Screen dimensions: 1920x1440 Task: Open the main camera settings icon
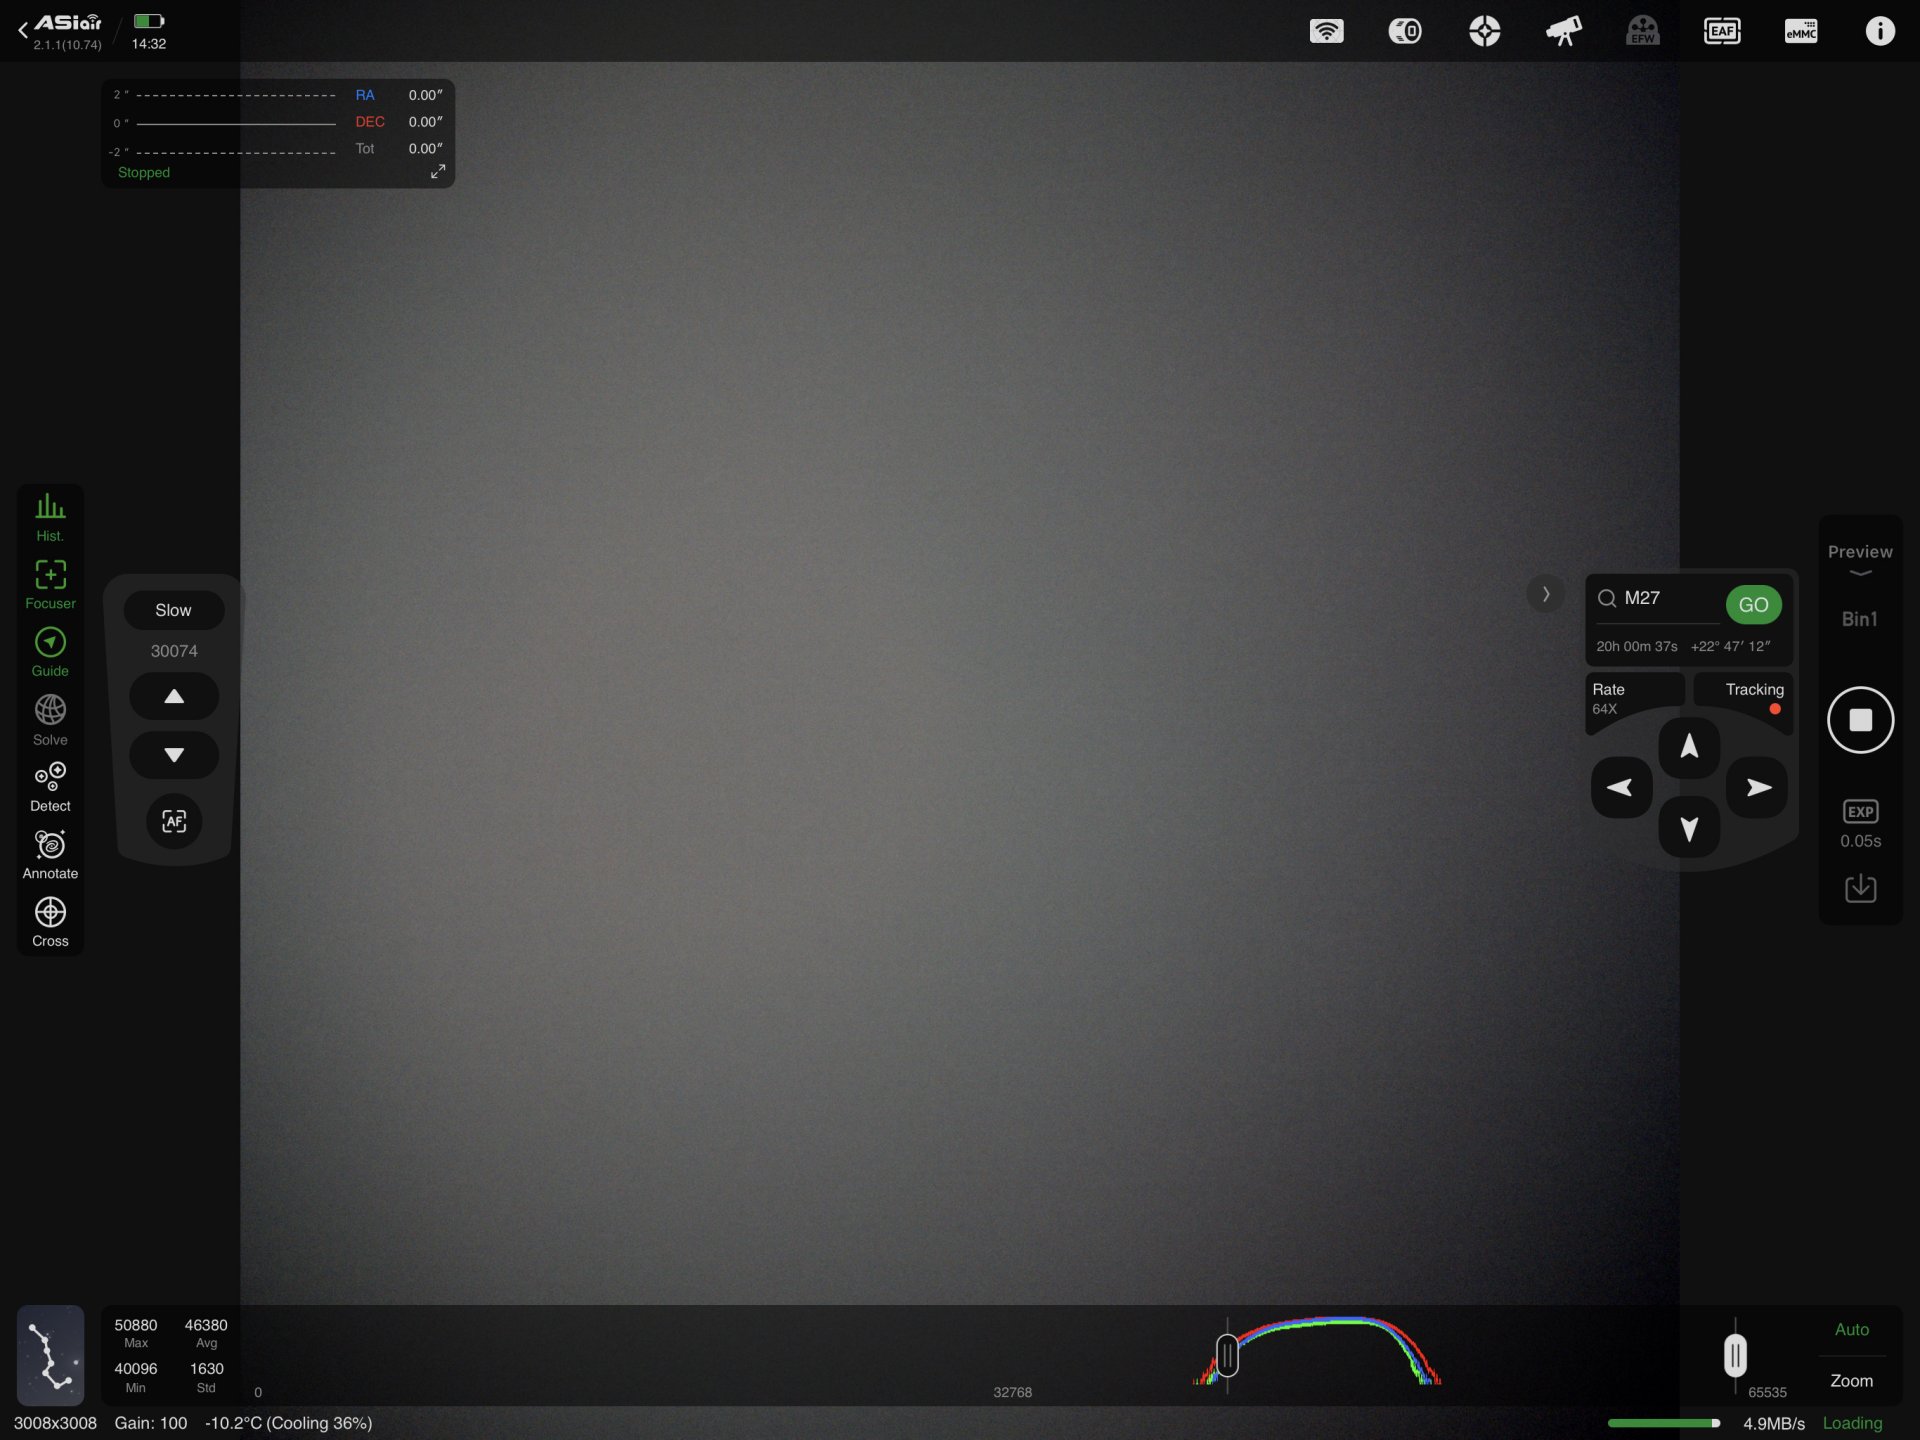point(1405,31)
